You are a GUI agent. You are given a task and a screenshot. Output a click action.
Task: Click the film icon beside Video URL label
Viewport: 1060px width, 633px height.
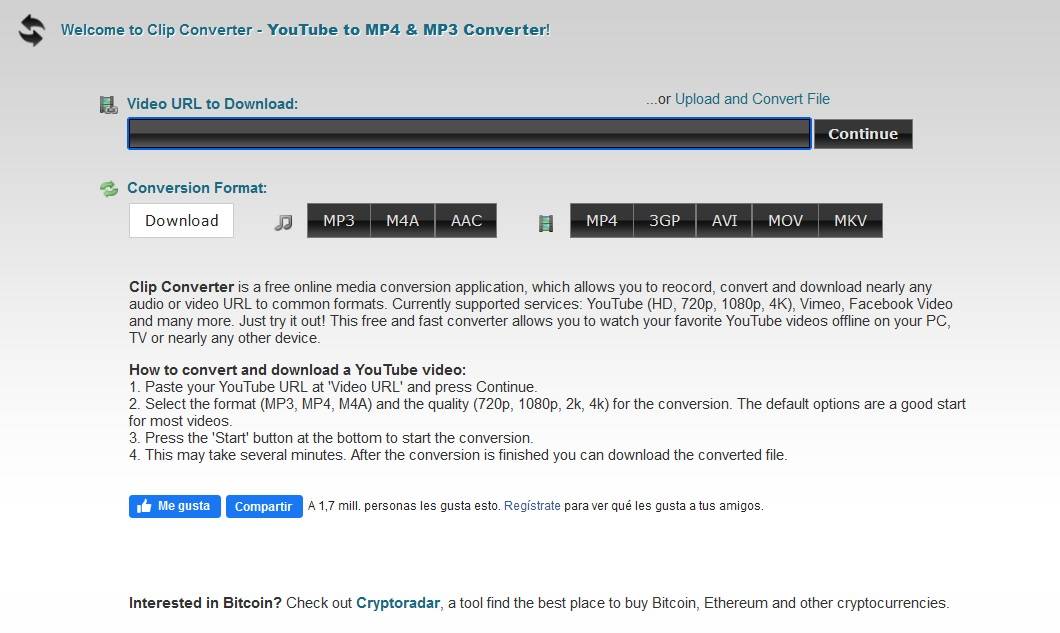108,105
